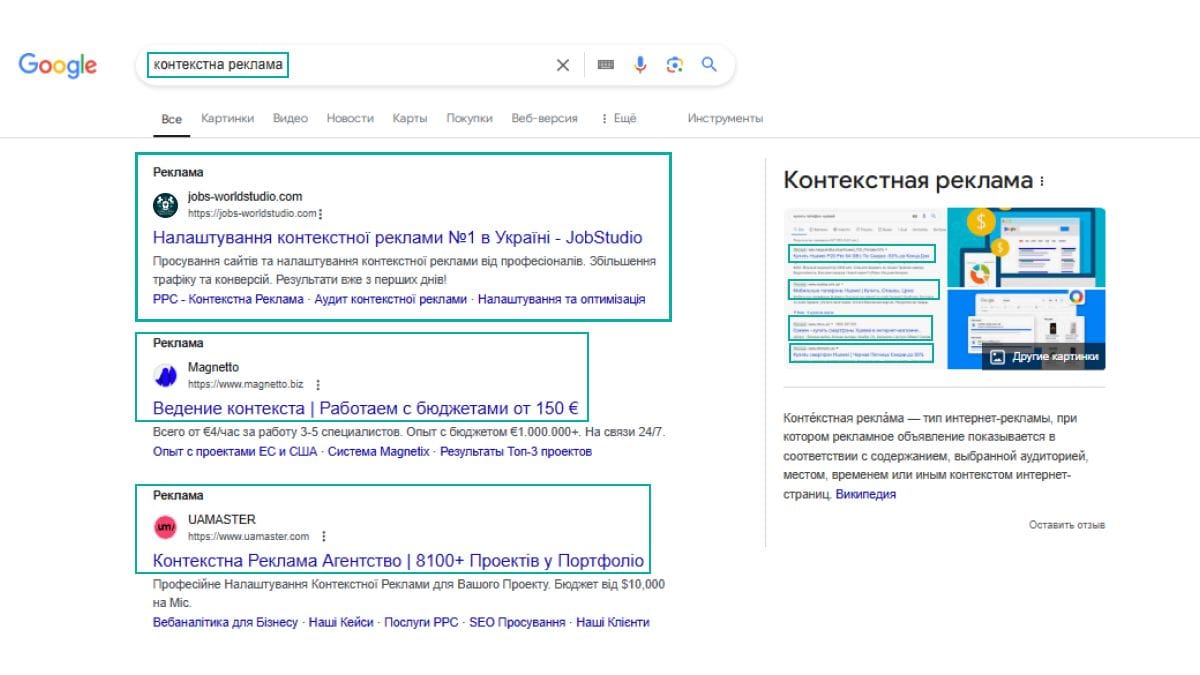
Task: Open Google Lens image search icon
Action: (675, 65)
